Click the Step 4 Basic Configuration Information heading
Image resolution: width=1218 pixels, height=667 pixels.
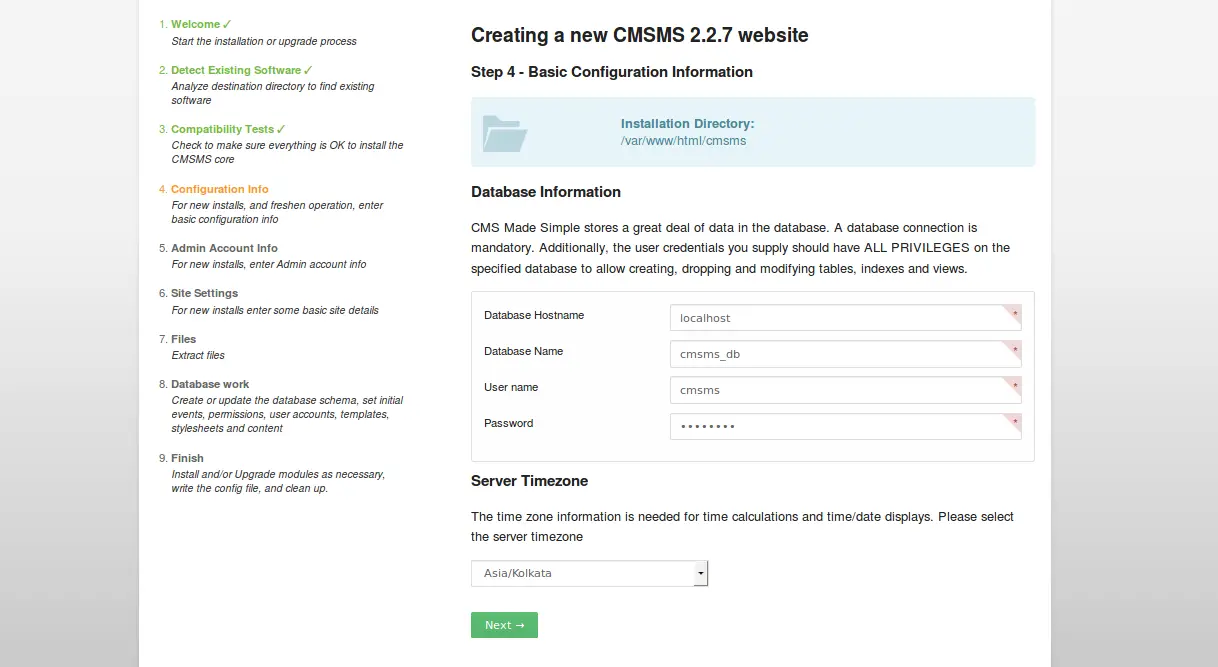pyautogui.click(x=612, y=72)
